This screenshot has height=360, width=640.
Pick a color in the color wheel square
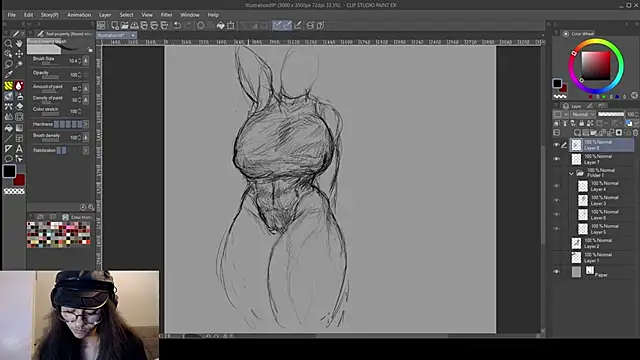click(596, 66)
